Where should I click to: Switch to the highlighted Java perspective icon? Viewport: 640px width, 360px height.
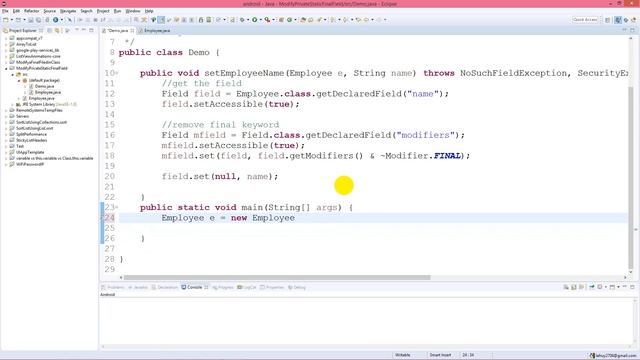click(618, 20)
